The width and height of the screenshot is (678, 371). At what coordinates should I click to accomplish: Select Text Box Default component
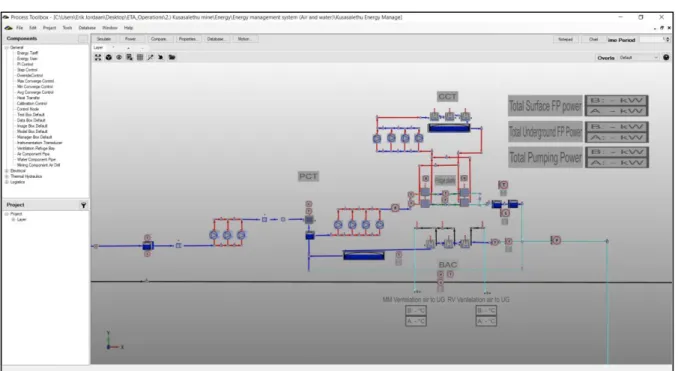31,115
